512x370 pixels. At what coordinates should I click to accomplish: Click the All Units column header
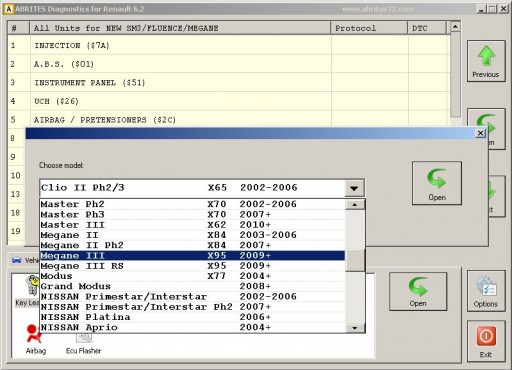pos(180,28)
